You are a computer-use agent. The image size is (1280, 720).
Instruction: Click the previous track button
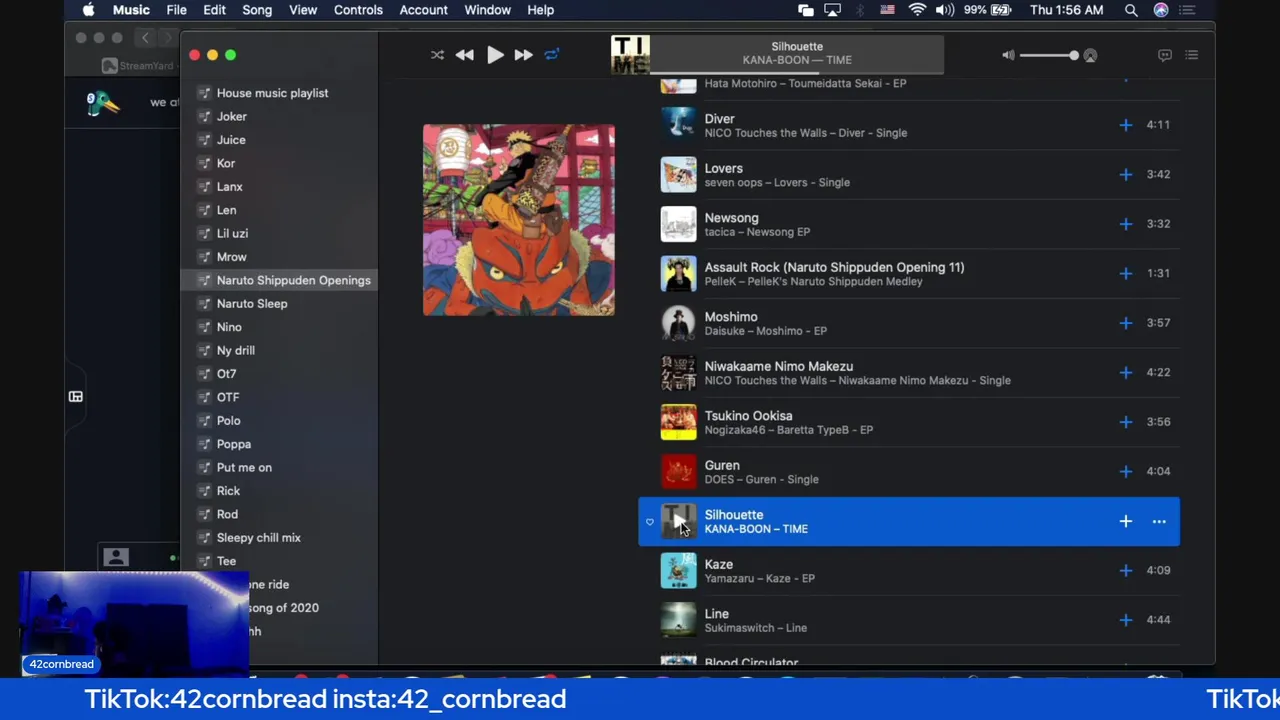pos(465,55)
